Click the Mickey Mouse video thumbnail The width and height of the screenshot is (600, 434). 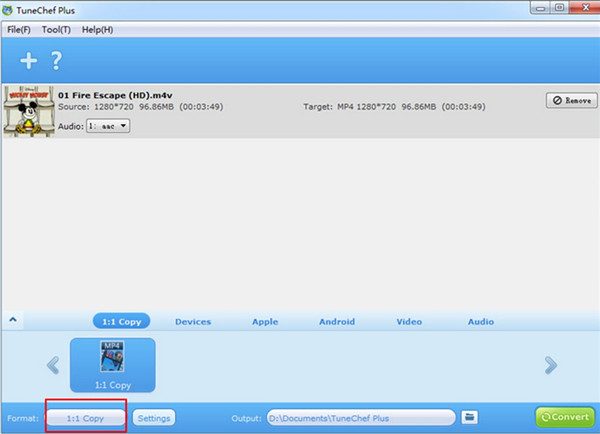point(29,111)
